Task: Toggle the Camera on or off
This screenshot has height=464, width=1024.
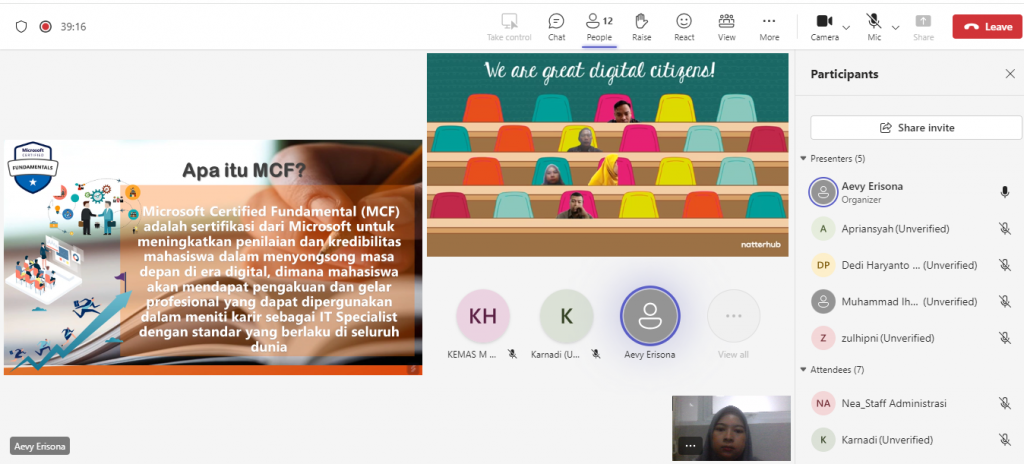Action: 824,27
